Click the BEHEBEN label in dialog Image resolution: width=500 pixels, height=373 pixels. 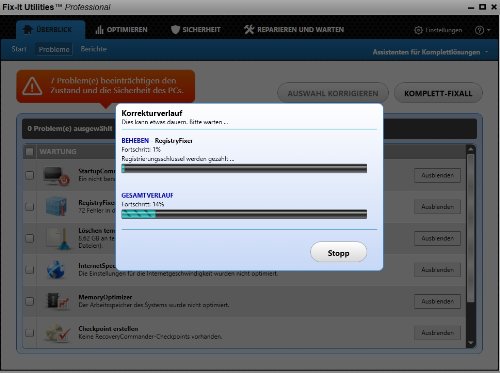[135, 141]
